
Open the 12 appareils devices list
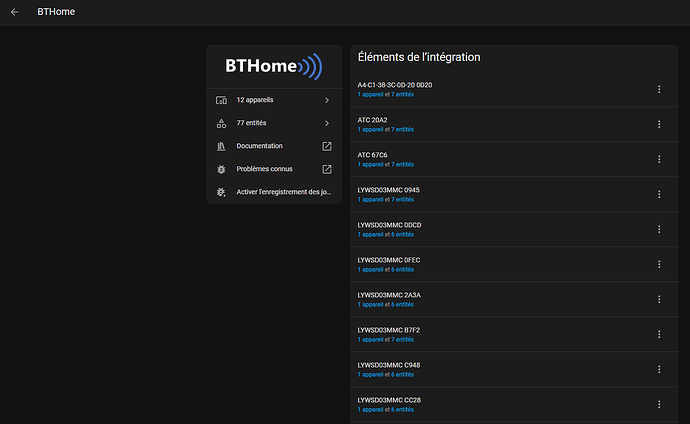[x=274, y=100]
